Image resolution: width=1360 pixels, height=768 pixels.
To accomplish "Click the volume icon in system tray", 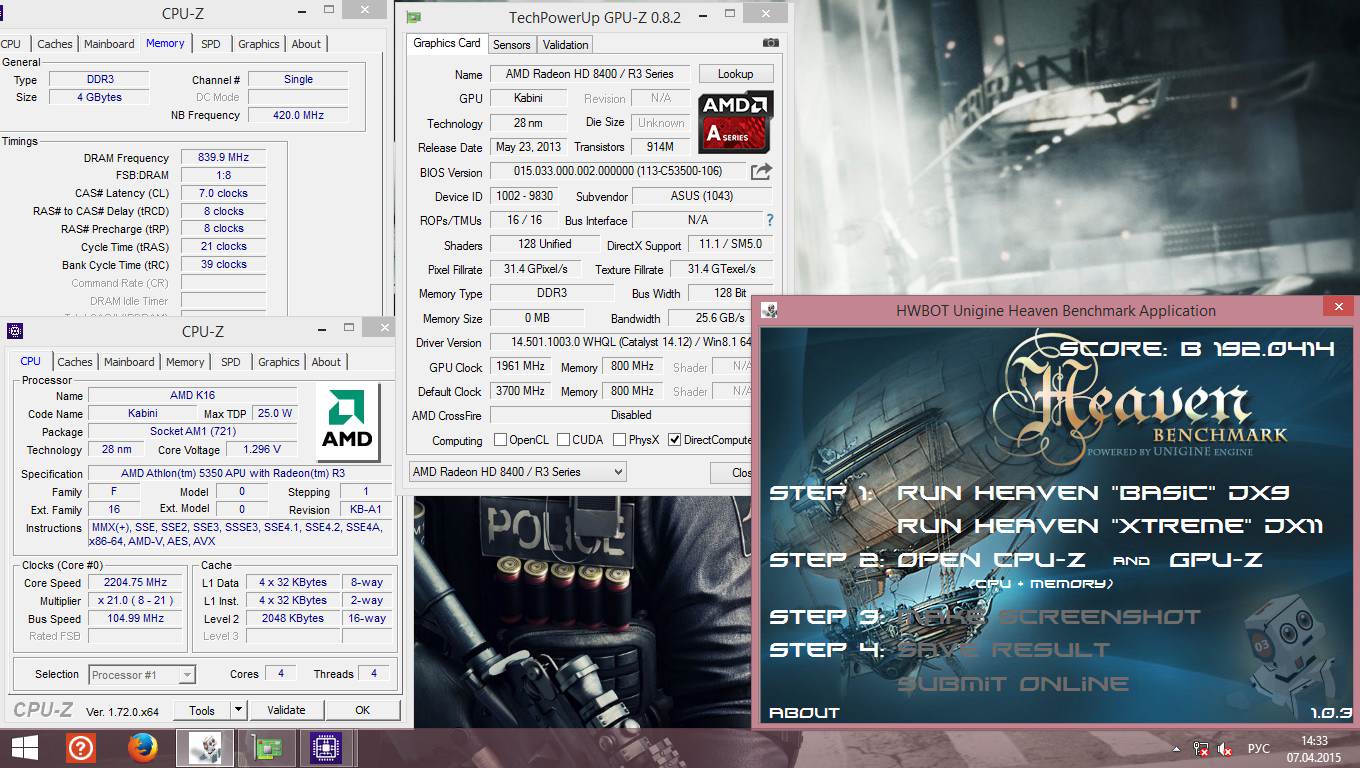I will coord(1224,748).
